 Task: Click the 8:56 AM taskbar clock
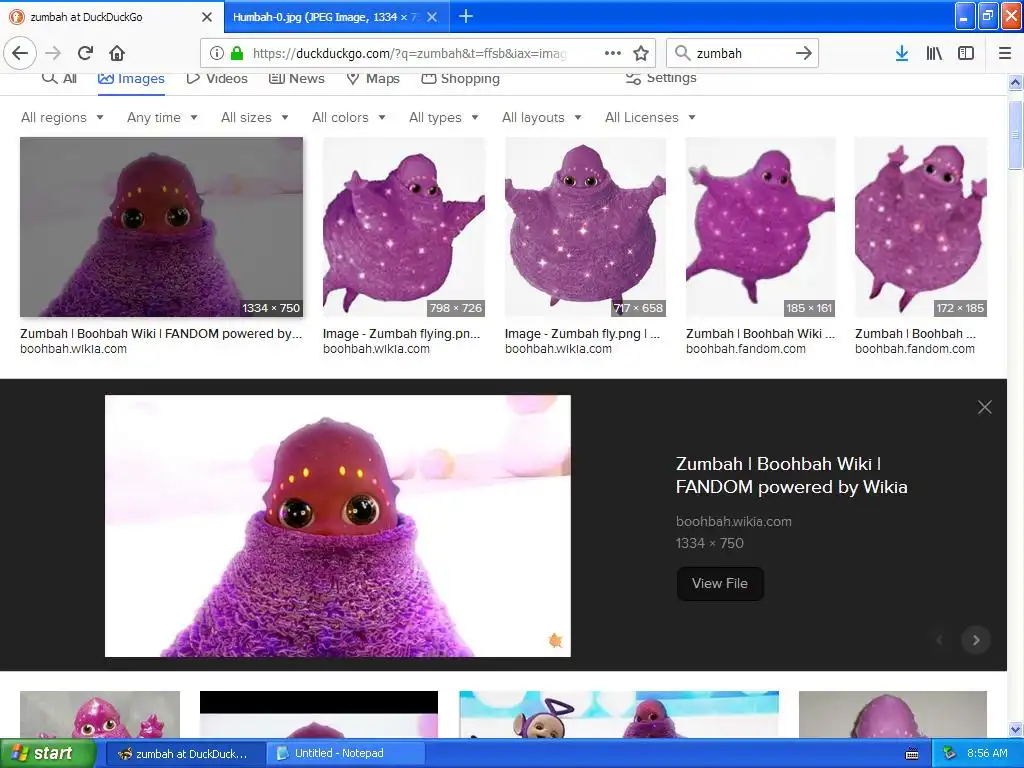987,754
